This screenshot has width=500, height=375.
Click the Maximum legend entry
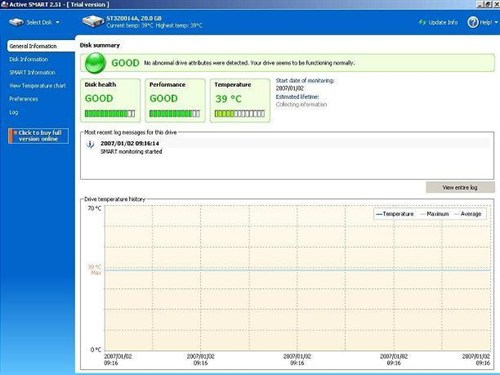pos(435,214)
